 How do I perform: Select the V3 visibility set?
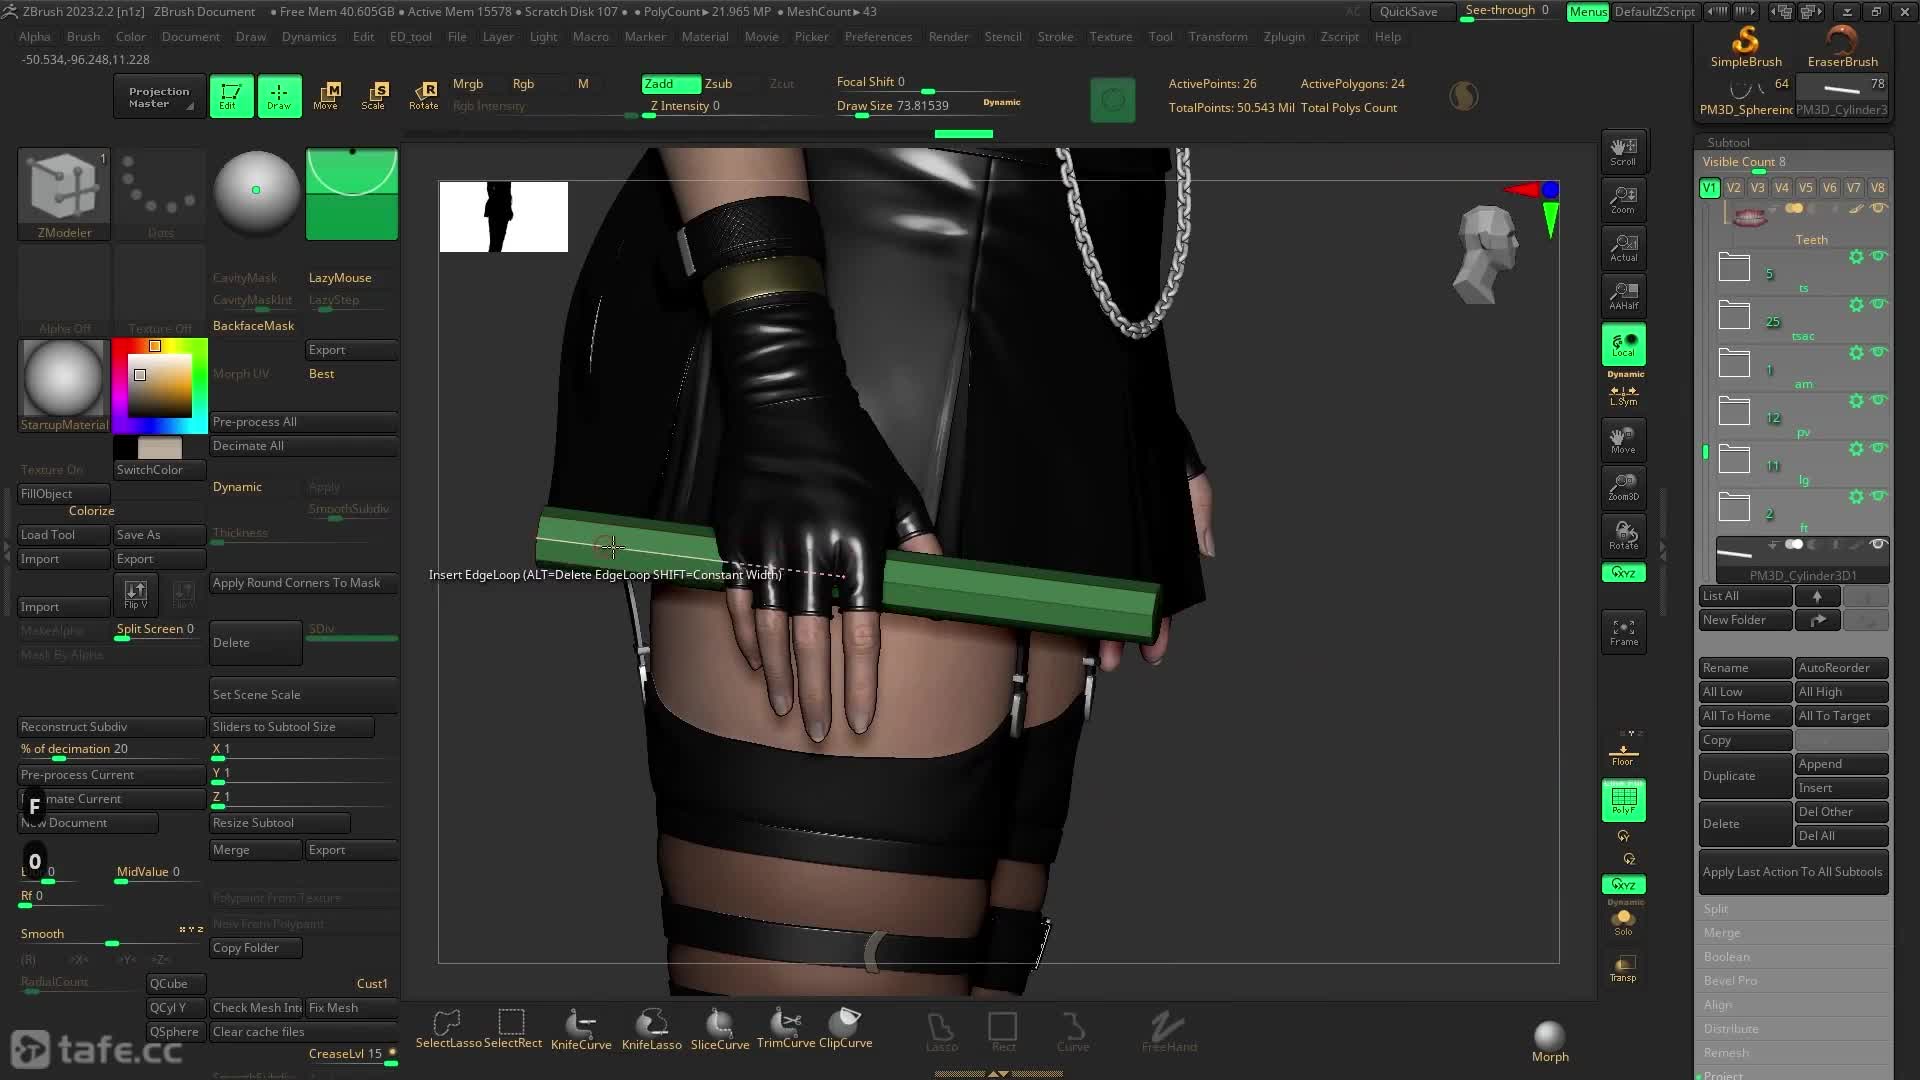(x=1757, y=188)
